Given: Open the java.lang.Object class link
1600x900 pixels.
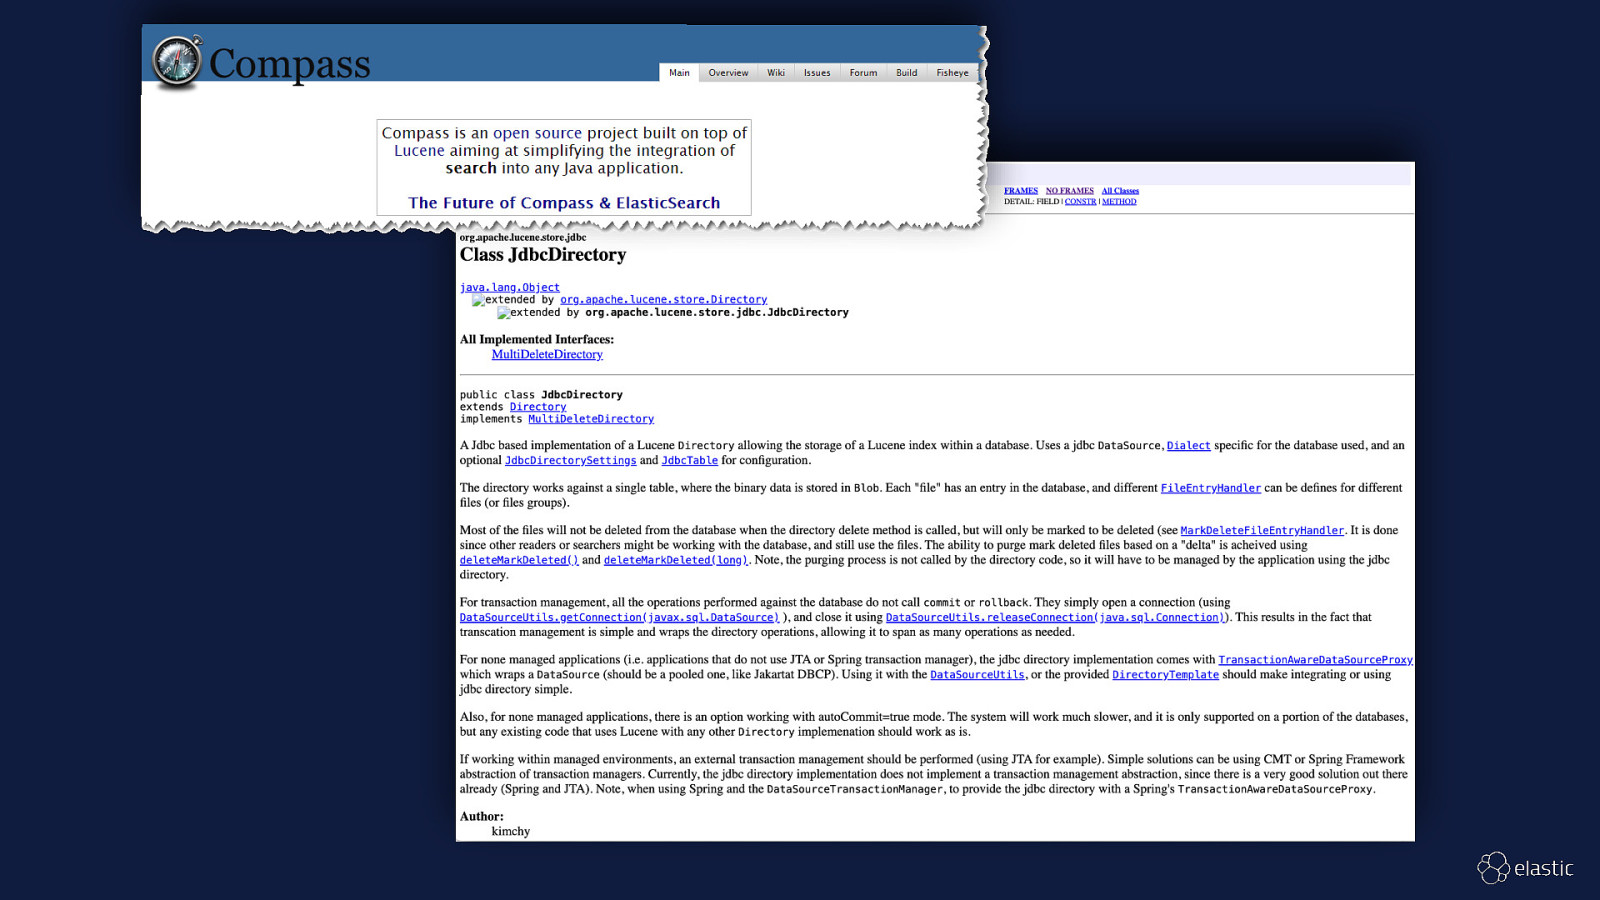Looking at the screenshot, I should click(509, 288).
